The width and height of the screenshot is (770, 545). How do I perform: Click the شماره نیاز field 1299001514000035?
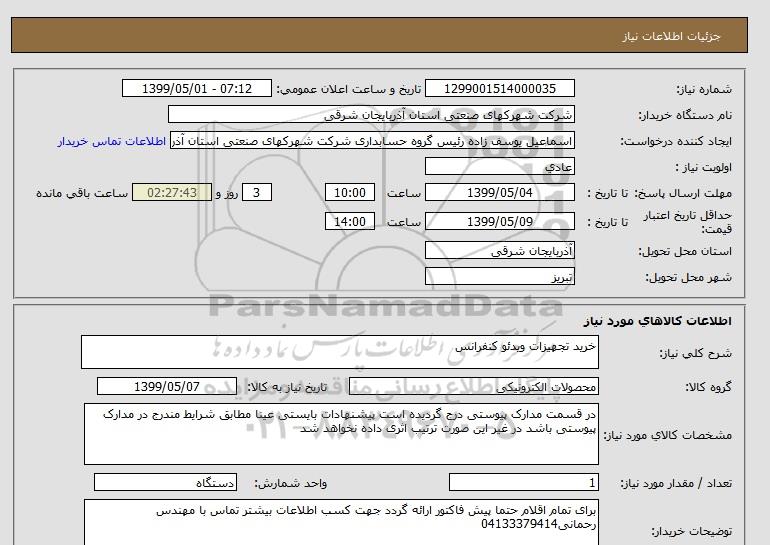point(499,88)
